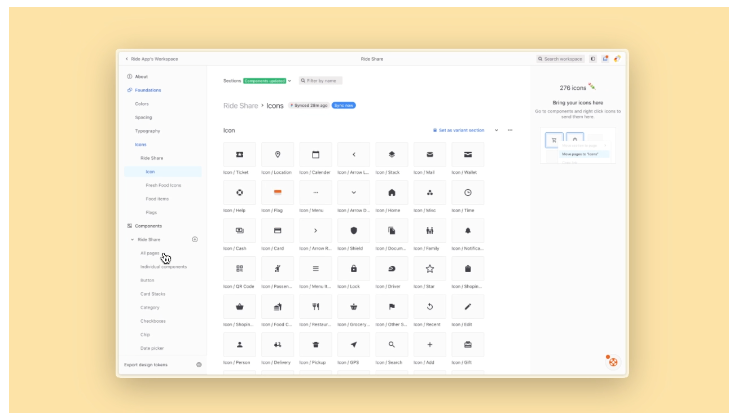
Task: Open the notifications icon with red dot
Action: [605, 59]
